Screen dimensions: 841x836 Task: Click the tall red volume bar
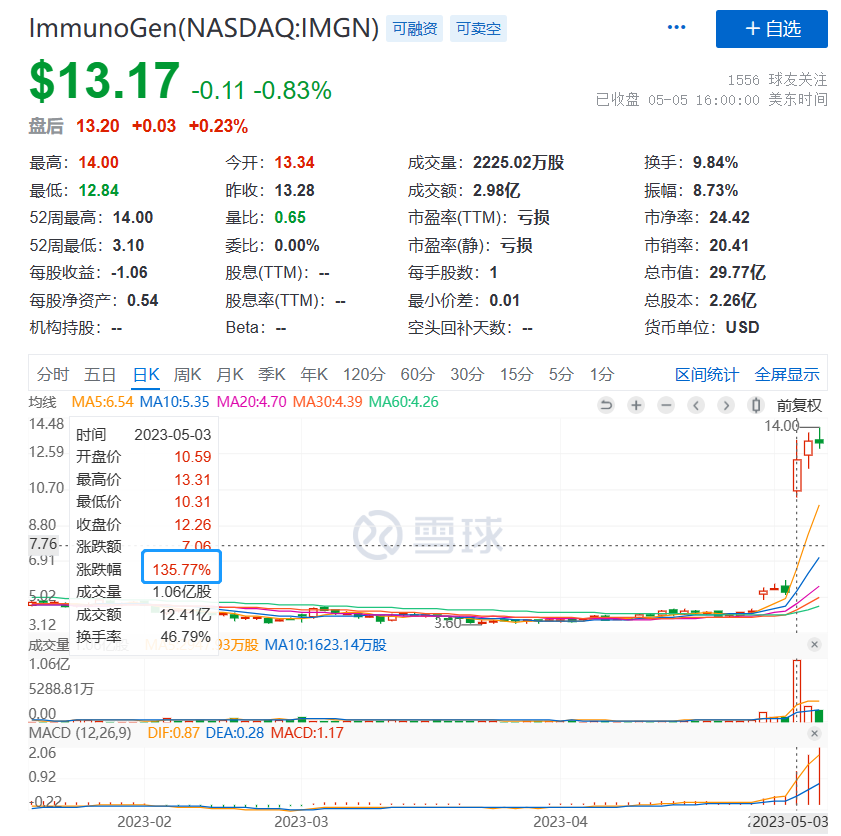796,691
